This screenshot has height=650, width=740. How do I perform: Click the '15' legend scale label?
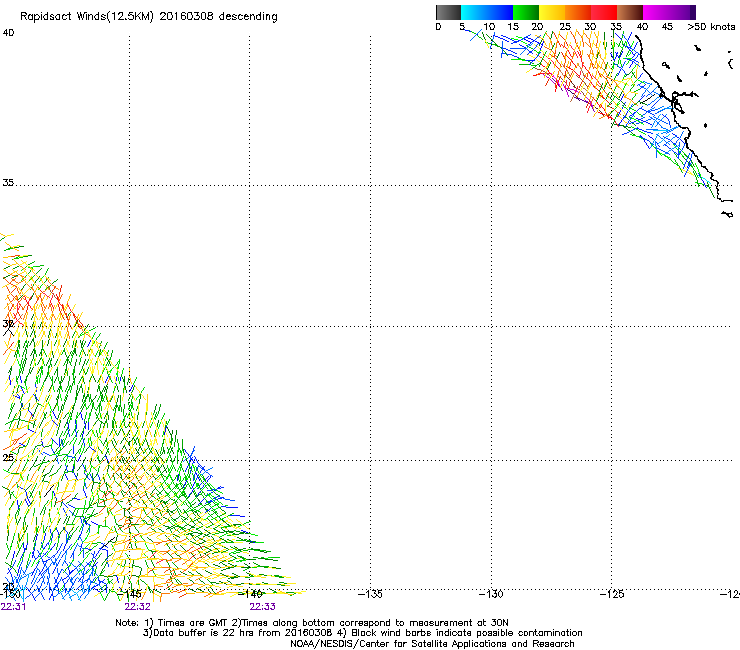513,27
